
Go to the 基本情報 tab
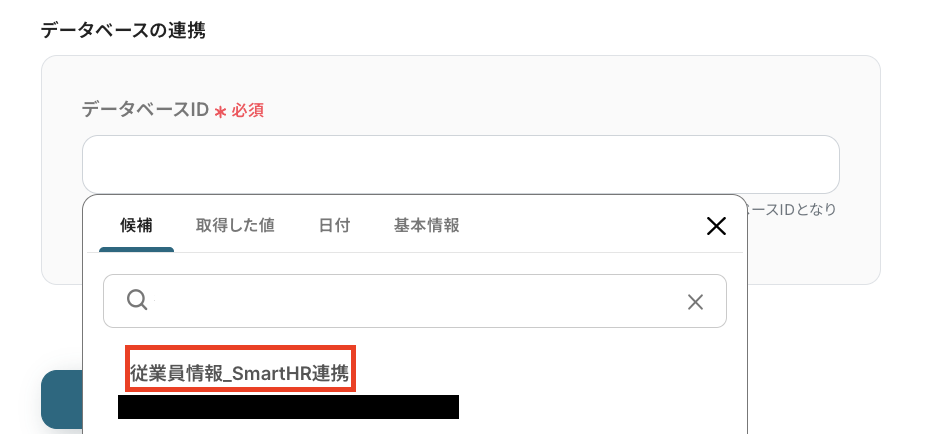(x=426, y=226)
